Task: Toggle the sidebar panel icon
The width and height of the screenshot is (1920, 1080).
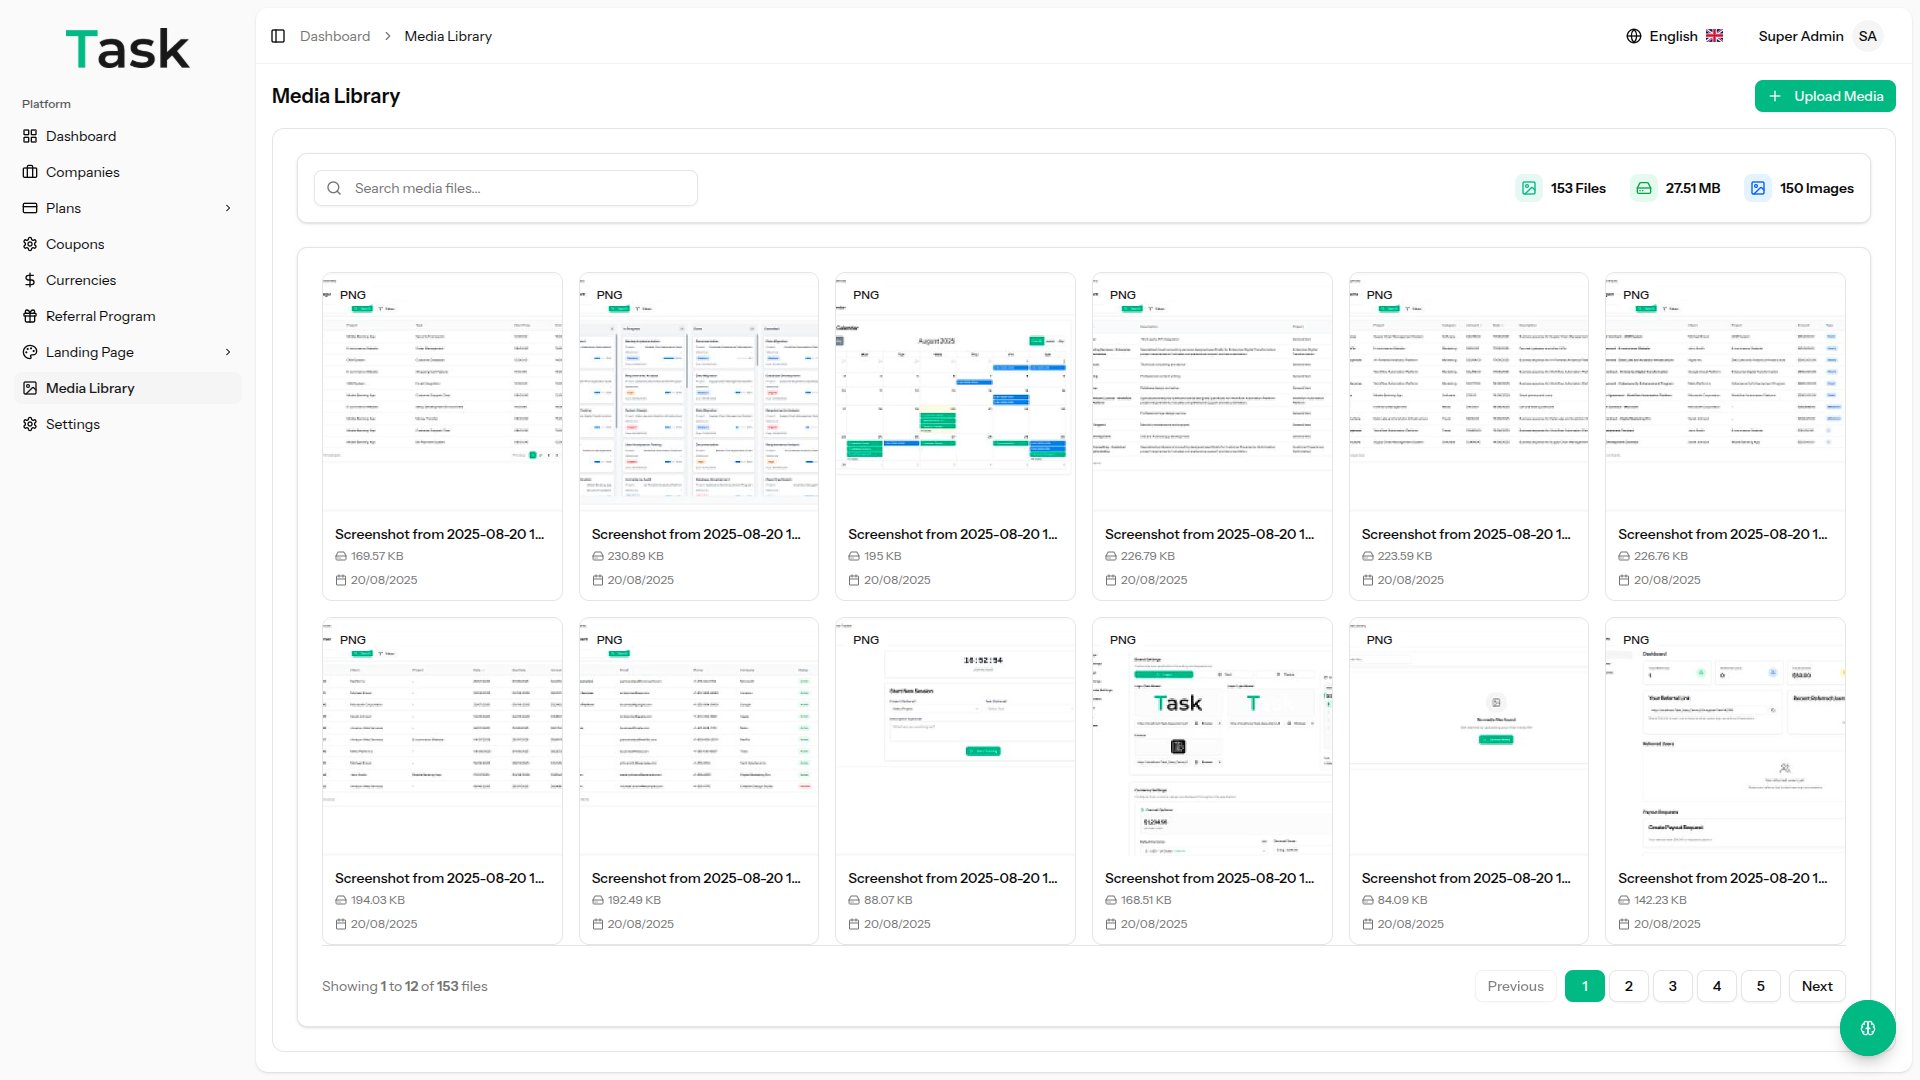Action: pos(278,36)
